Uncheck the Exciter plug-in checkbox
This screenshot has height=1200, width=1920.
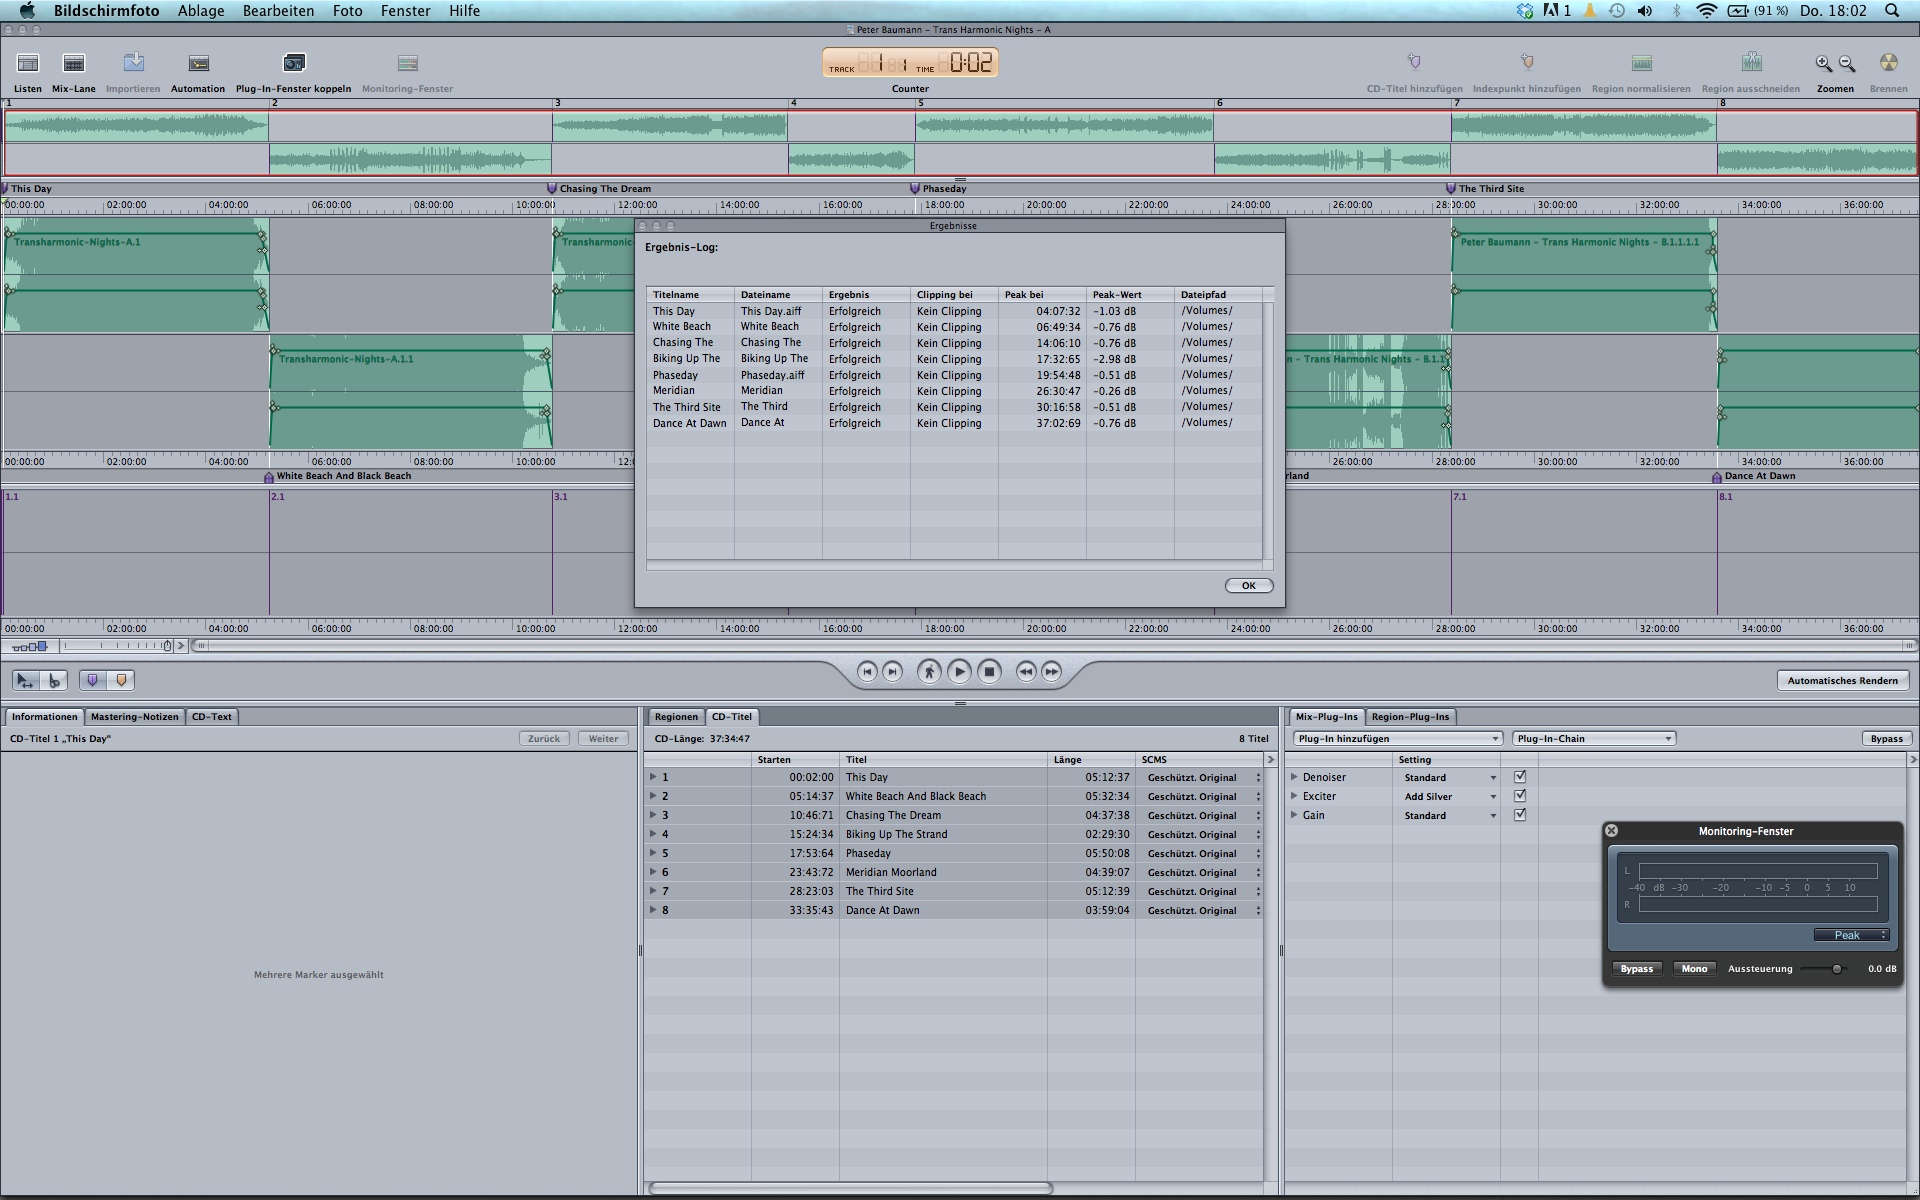point(1520,796)
